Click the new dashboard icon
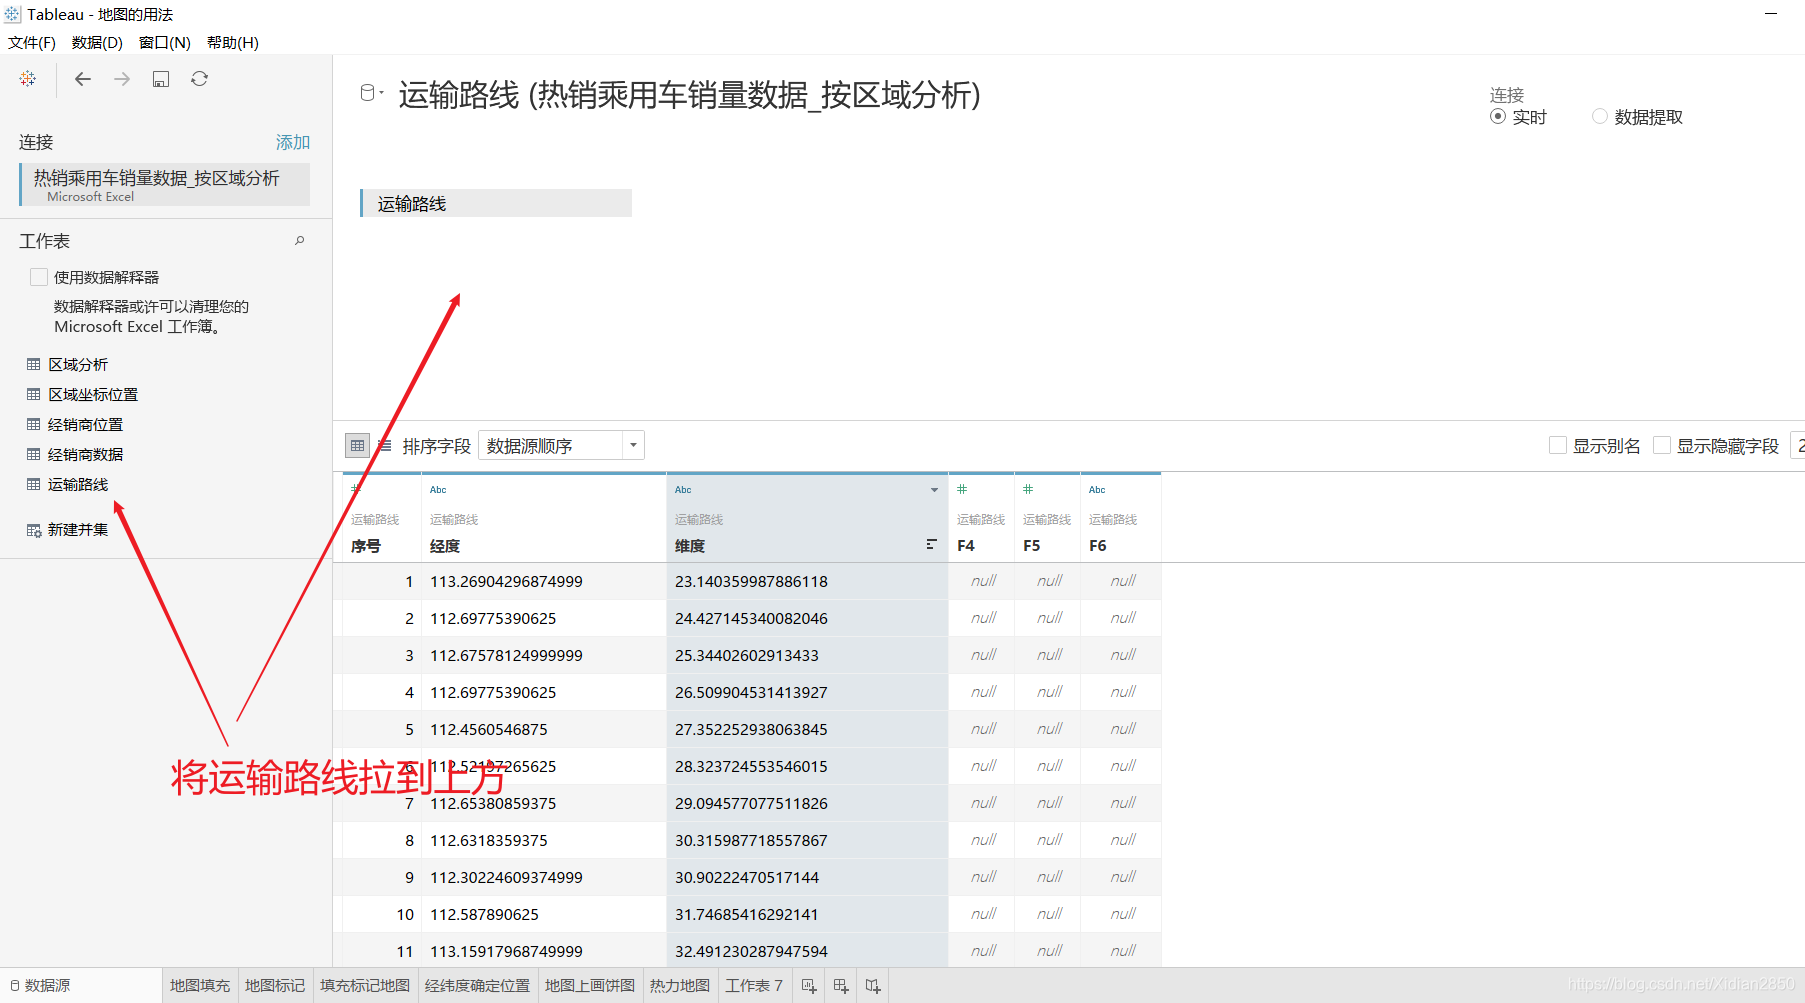The height and width of the screenshot is (1003, 1805). pyautogui.click(x=841, y=986)
